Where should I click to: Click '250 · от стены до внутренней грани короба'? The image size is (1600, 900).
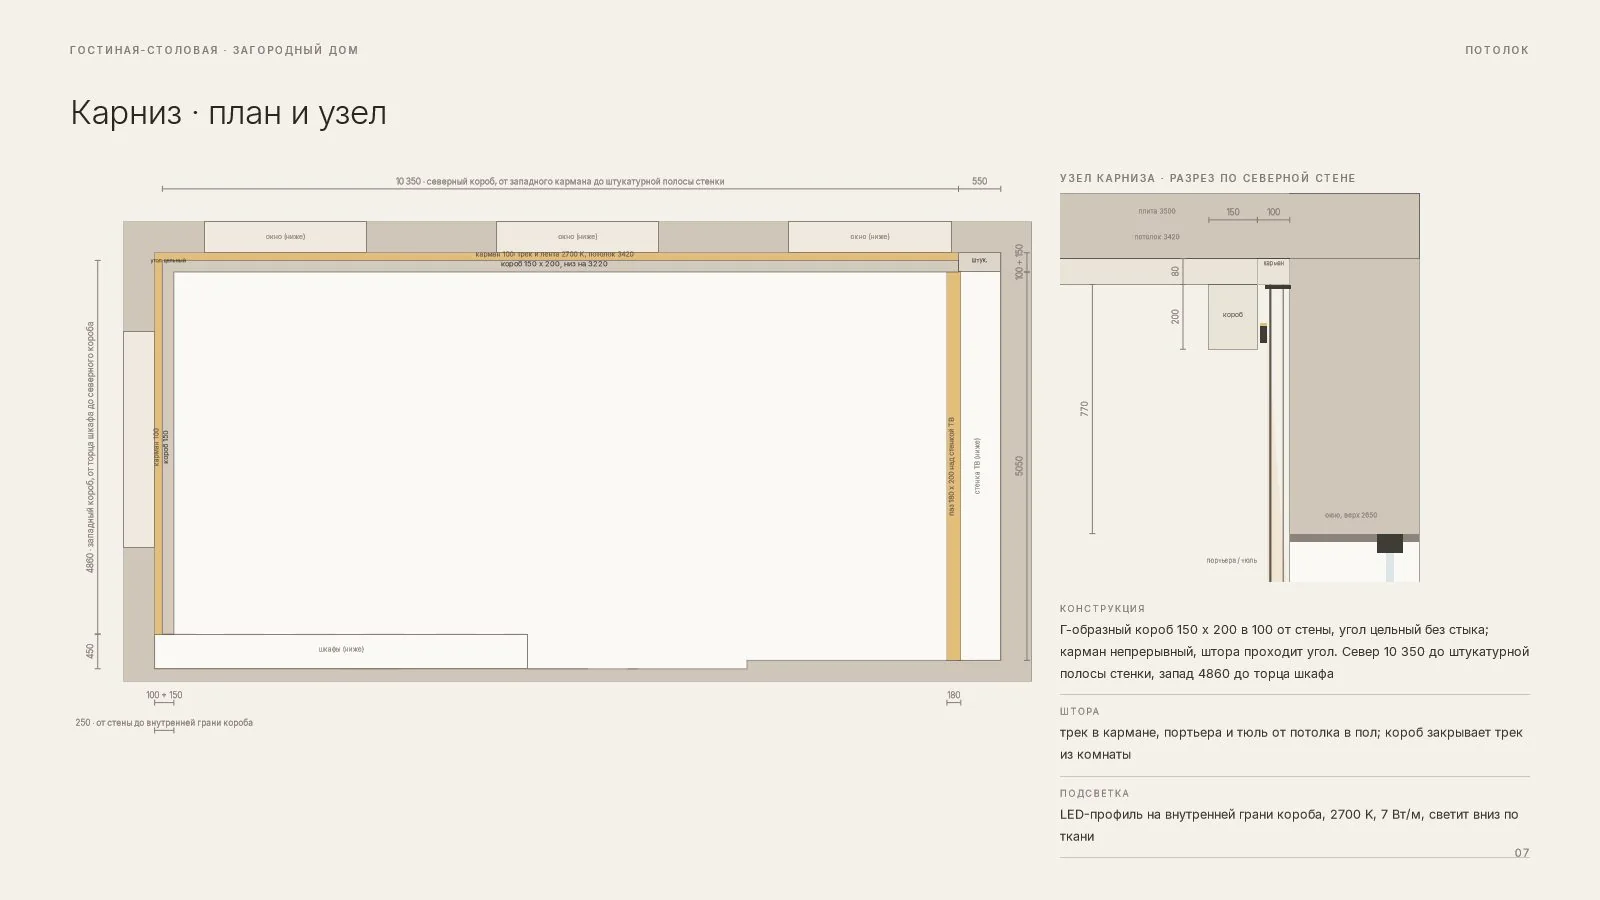(x=164, y=722)
